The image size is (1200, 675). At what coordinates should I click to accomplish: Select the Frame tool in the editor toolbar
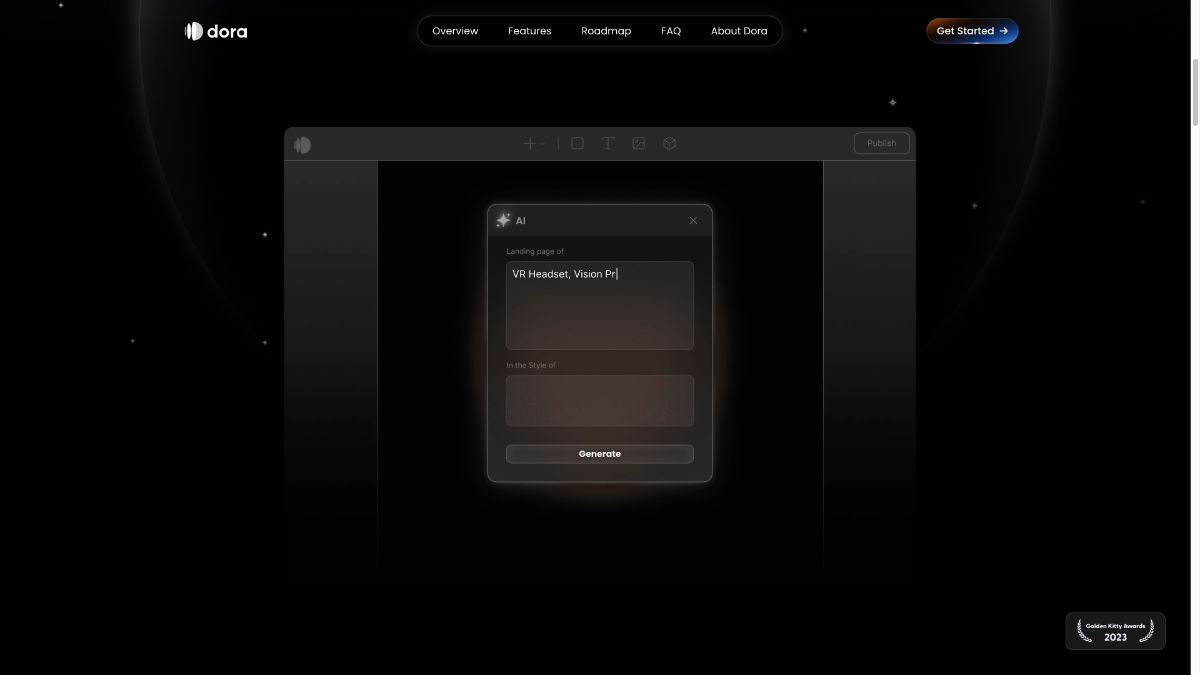(577, 143)
